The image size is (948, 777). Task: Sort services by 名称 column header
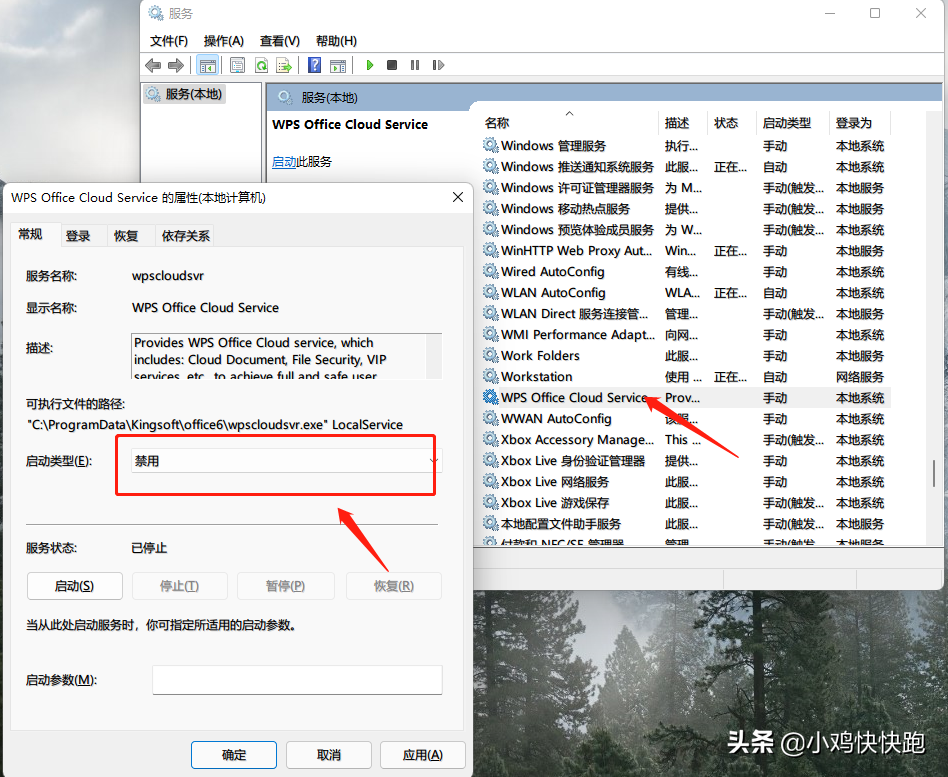click(569, 123)
